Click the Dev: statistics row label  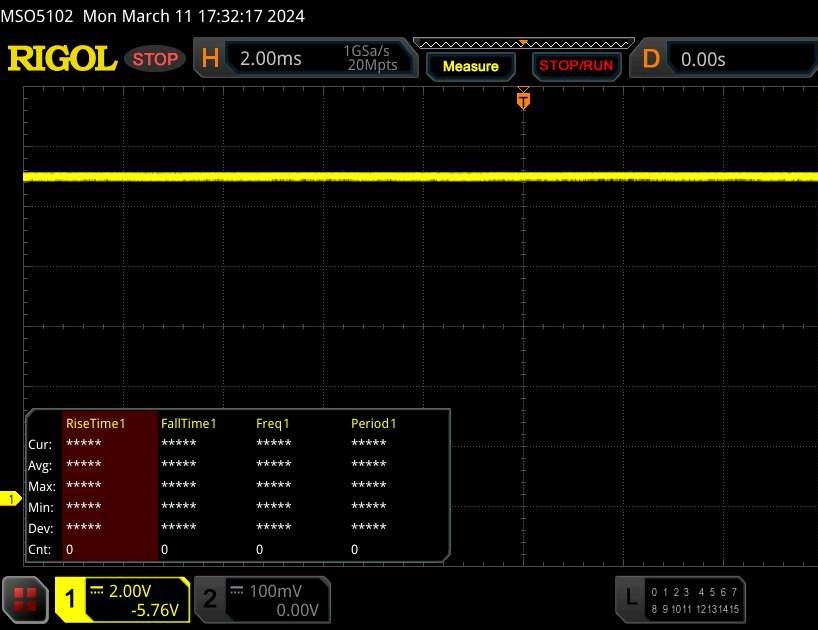(41, 528)
